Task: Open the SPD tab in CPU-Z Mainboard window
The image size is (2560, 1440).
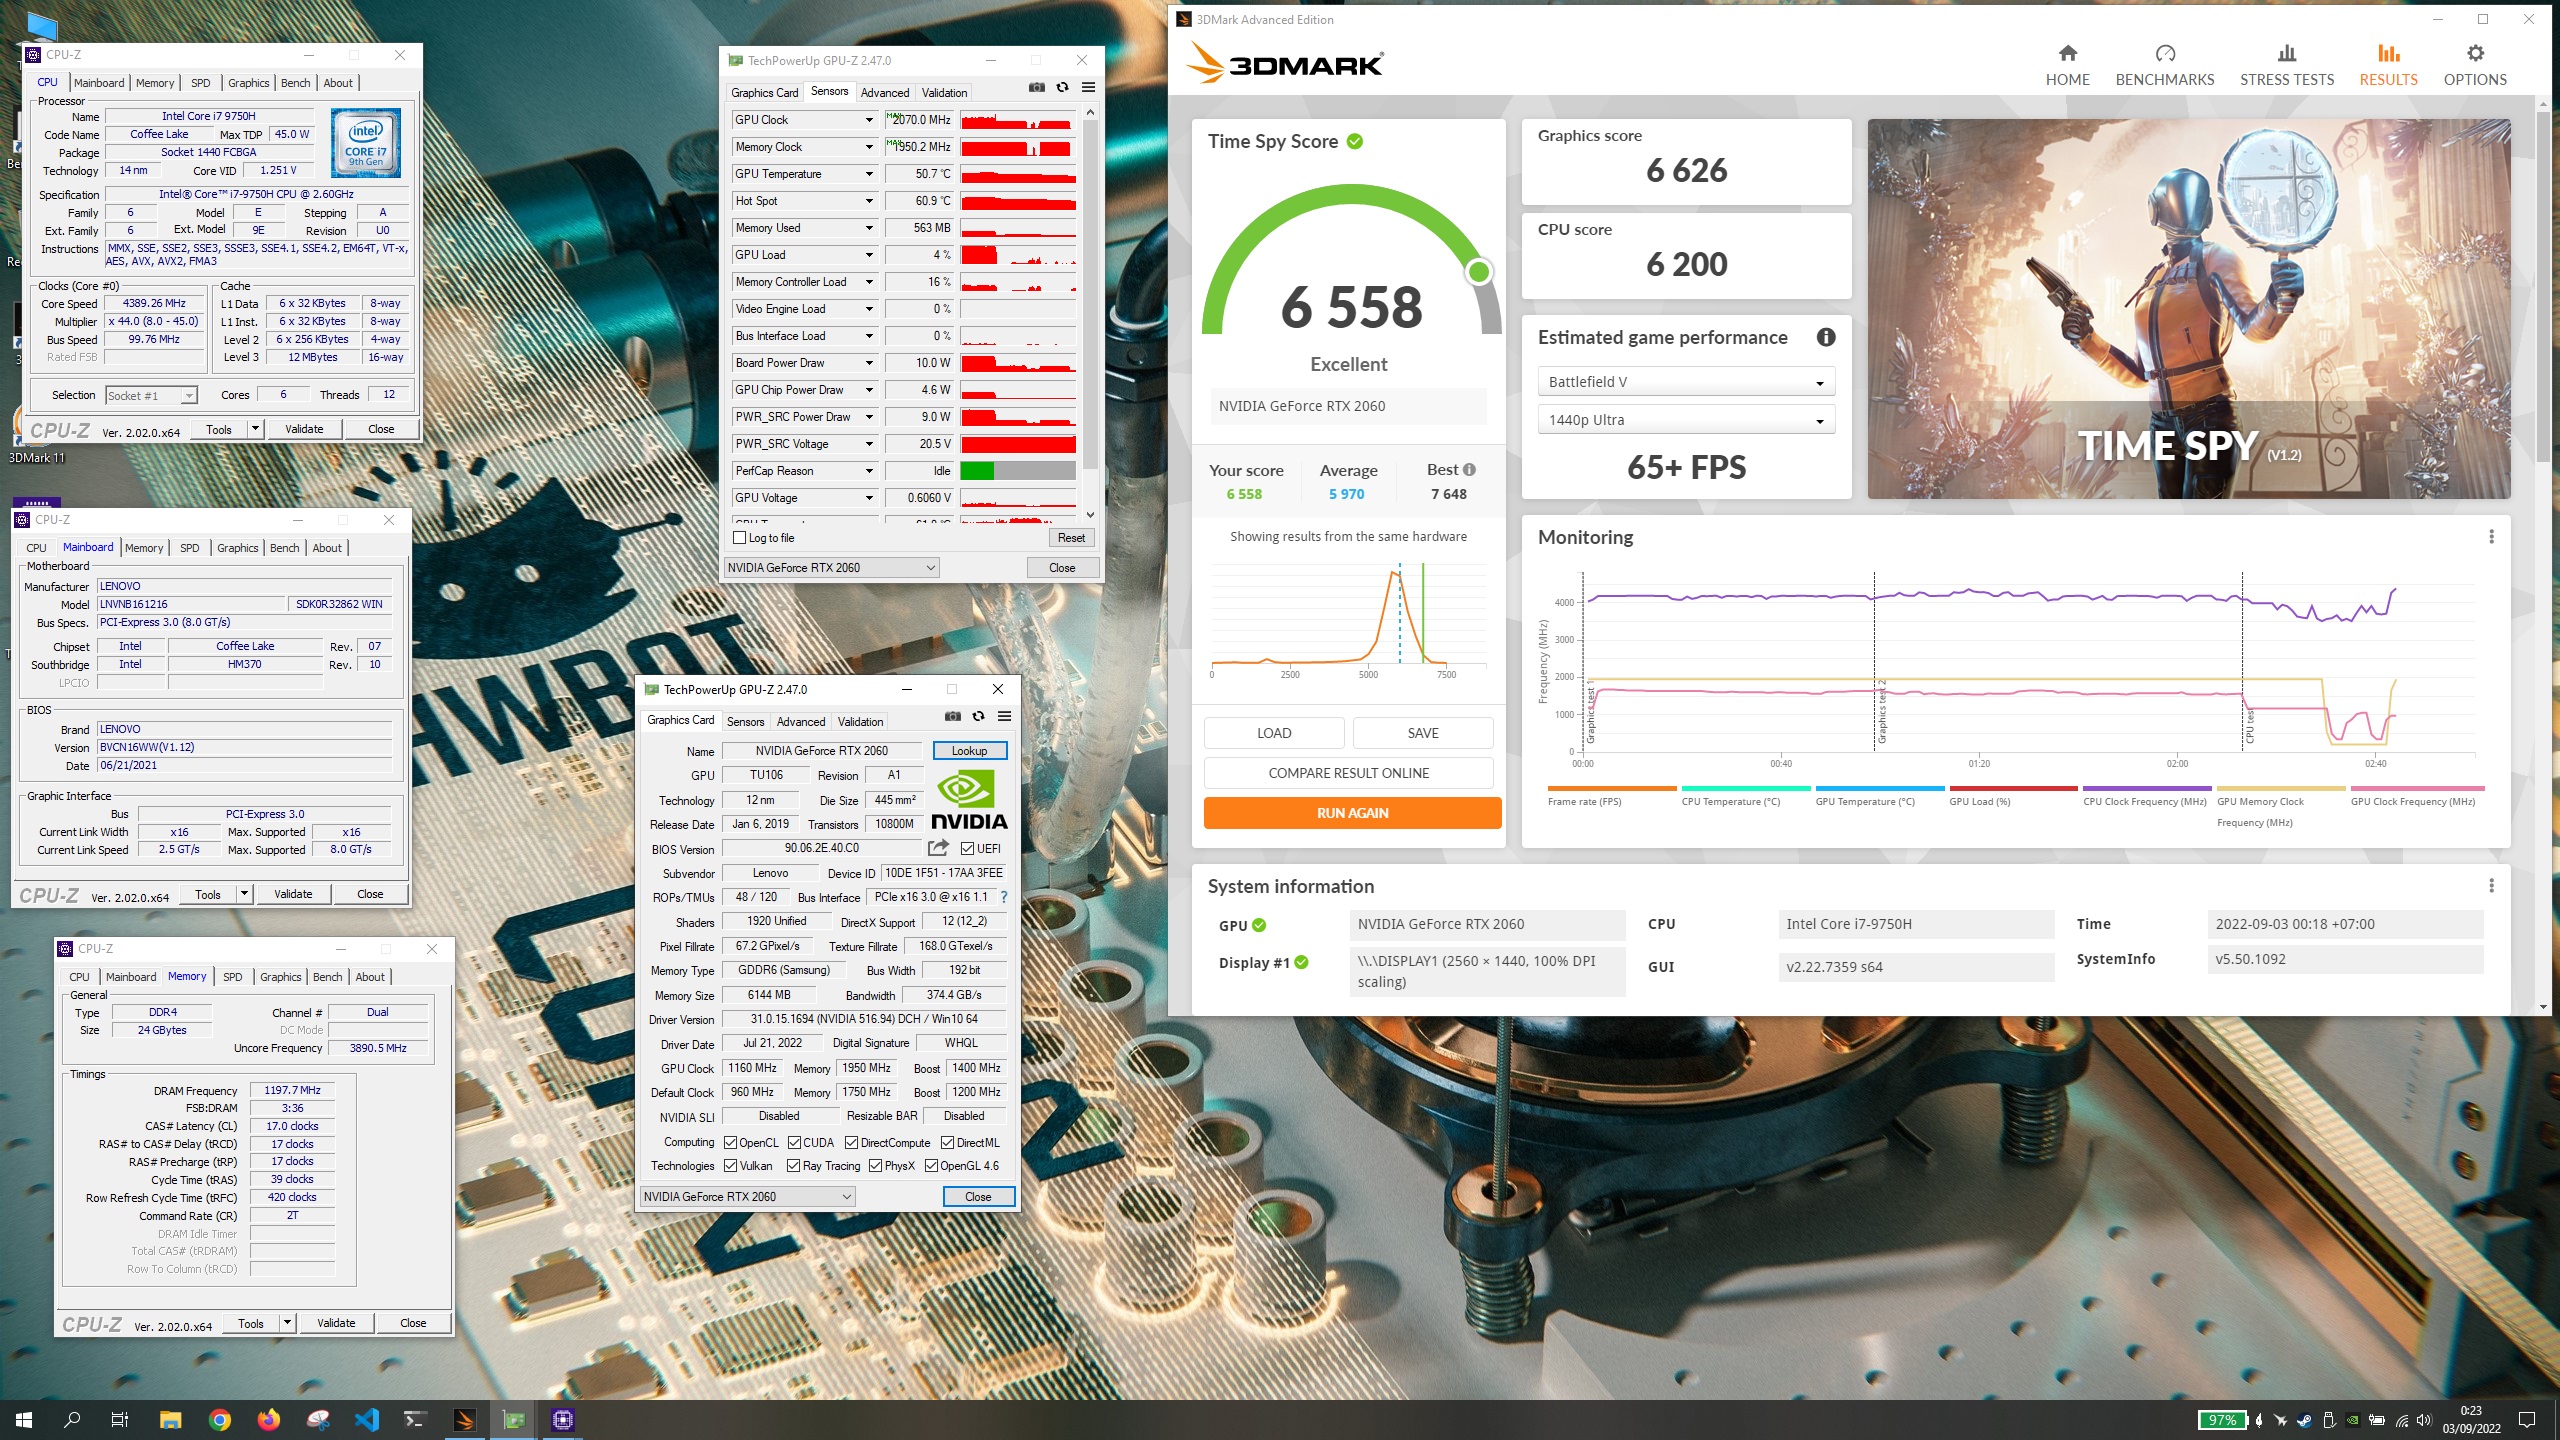Action: coord(189,548)
